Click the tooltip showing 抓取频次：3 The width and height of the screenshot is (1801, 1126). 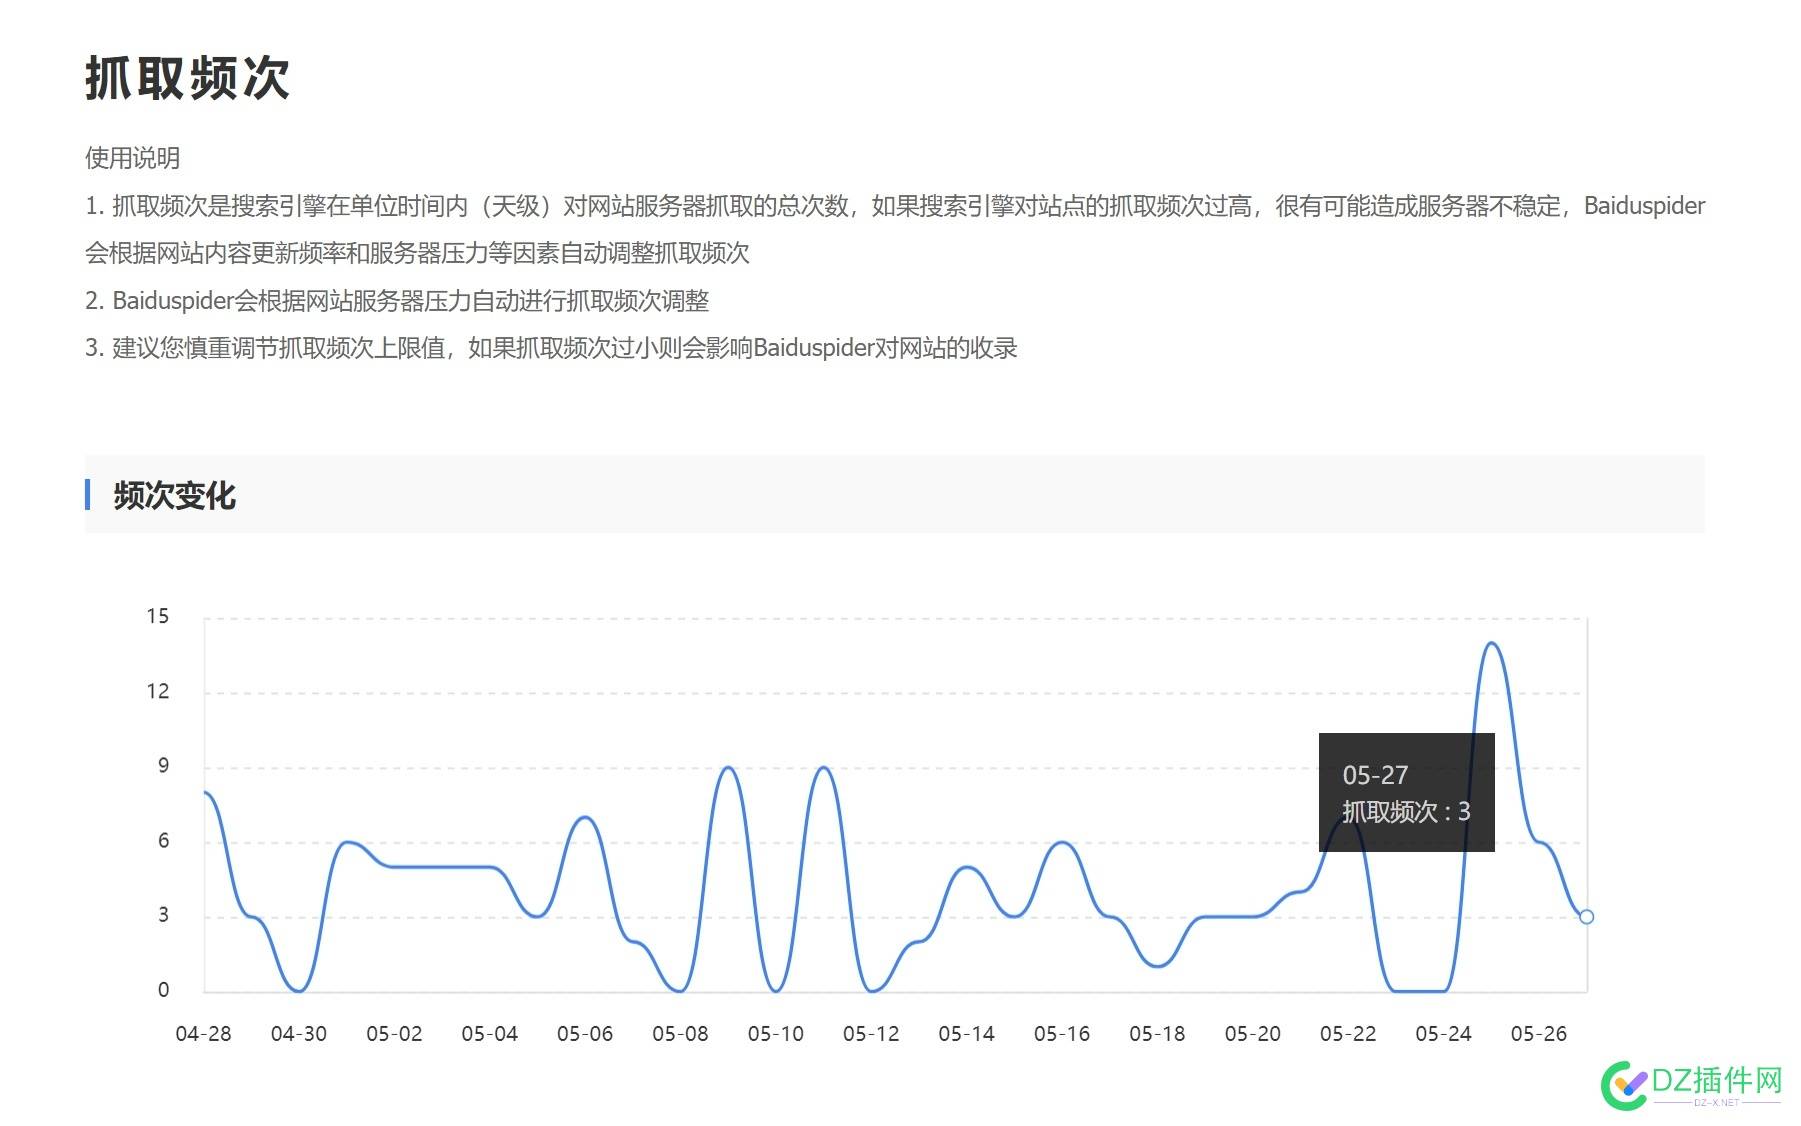pos(1407,793)
